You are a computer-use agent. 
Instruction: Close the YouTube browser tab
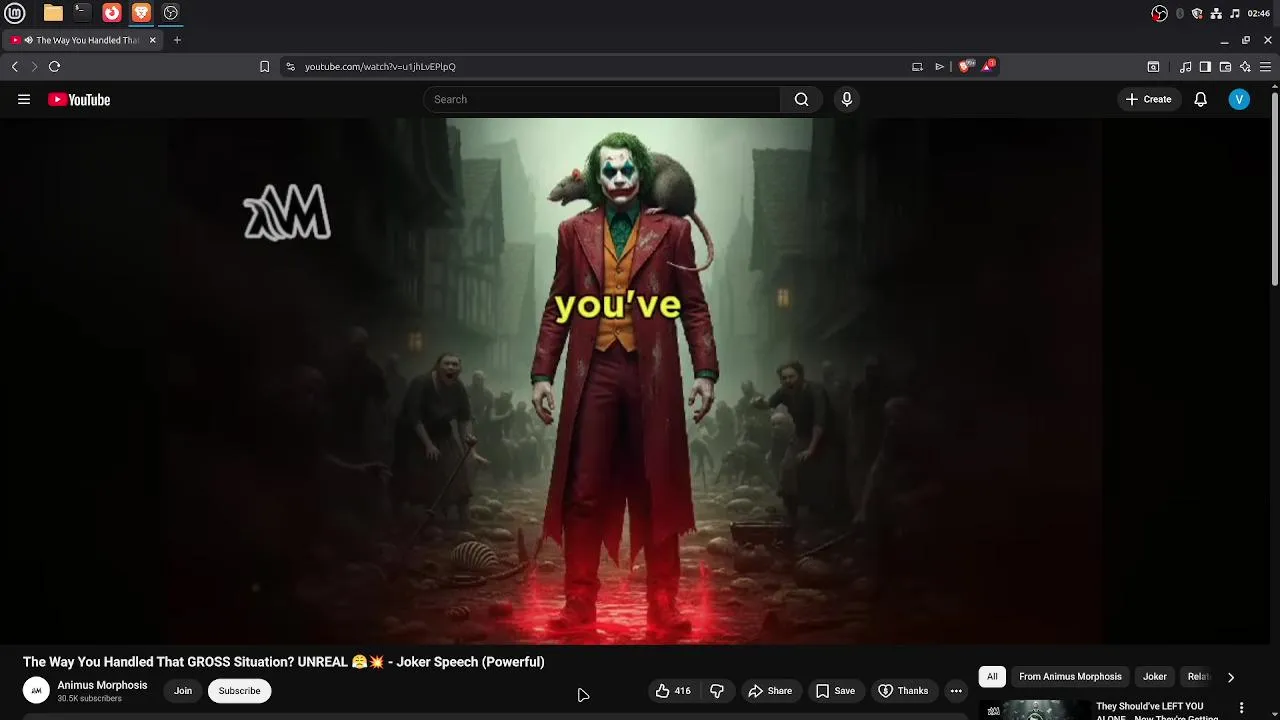153,40
